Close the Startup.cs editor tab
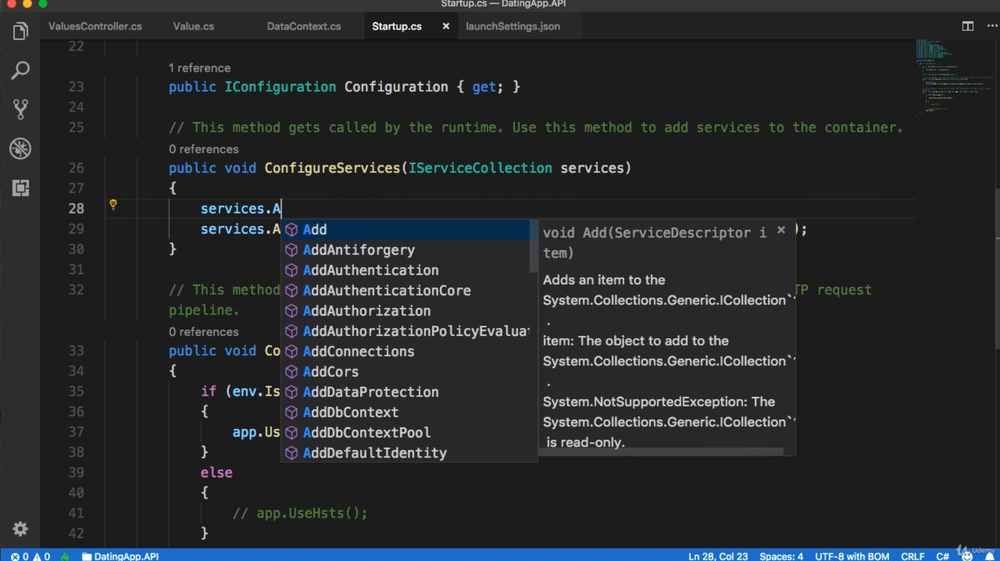This screenshot has width=1000, height=561. (x=446, y=26)
